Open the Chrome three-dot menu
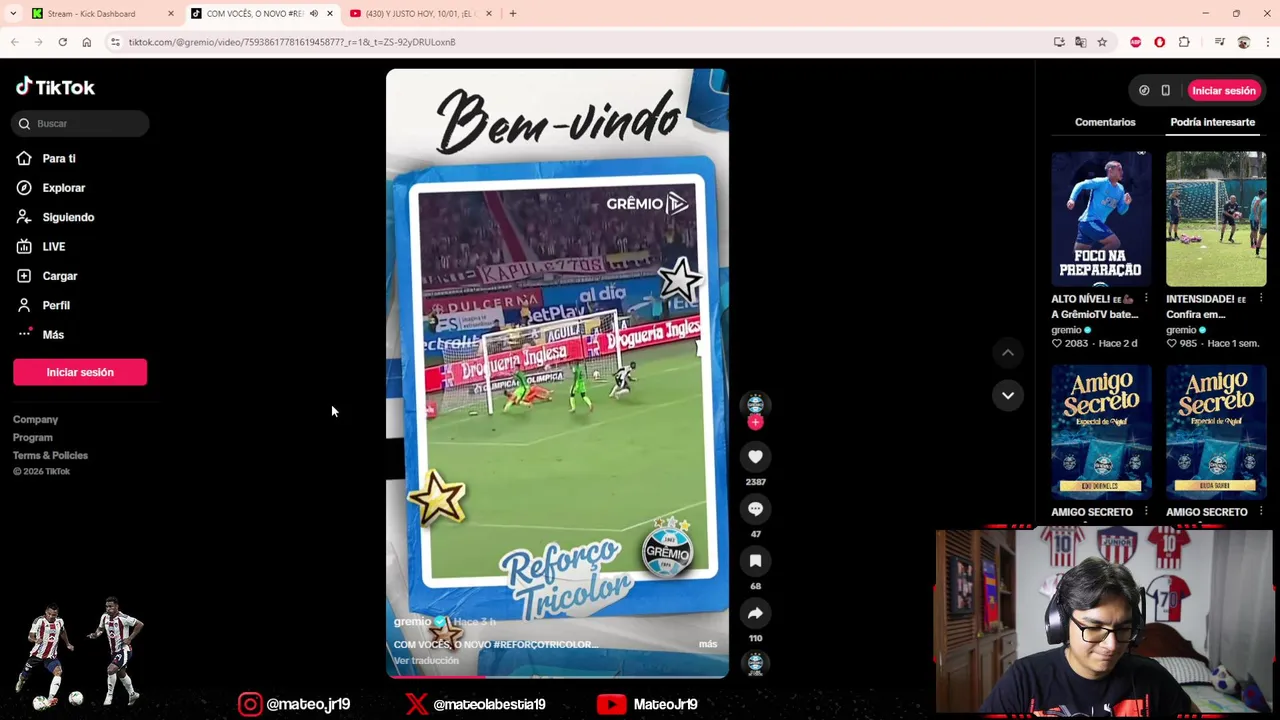The width and height of the screenshot is (1280, 720). pyautogui.click(x=1267, y=42)
